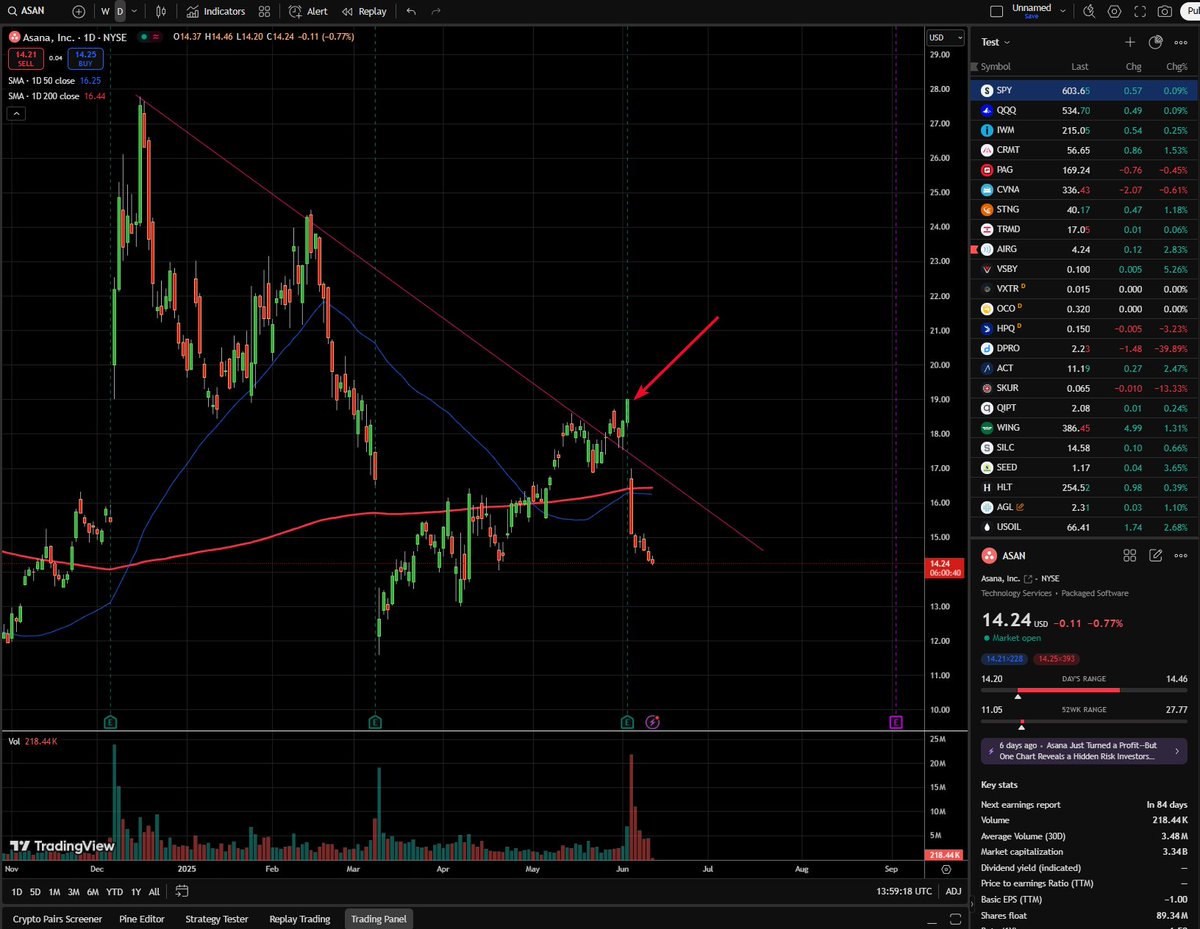Click the 14.25 BUY button
Viewport: 1200px width, 929px height.
click(85, 58)
